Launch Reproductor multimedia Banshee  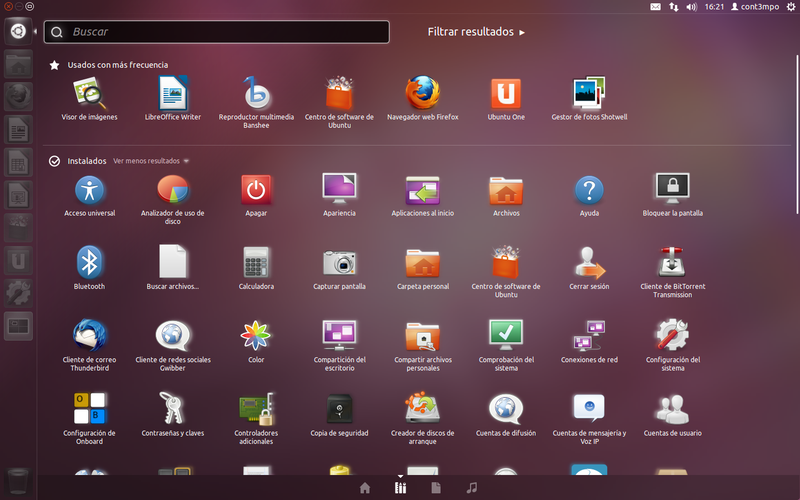point(256,94)
